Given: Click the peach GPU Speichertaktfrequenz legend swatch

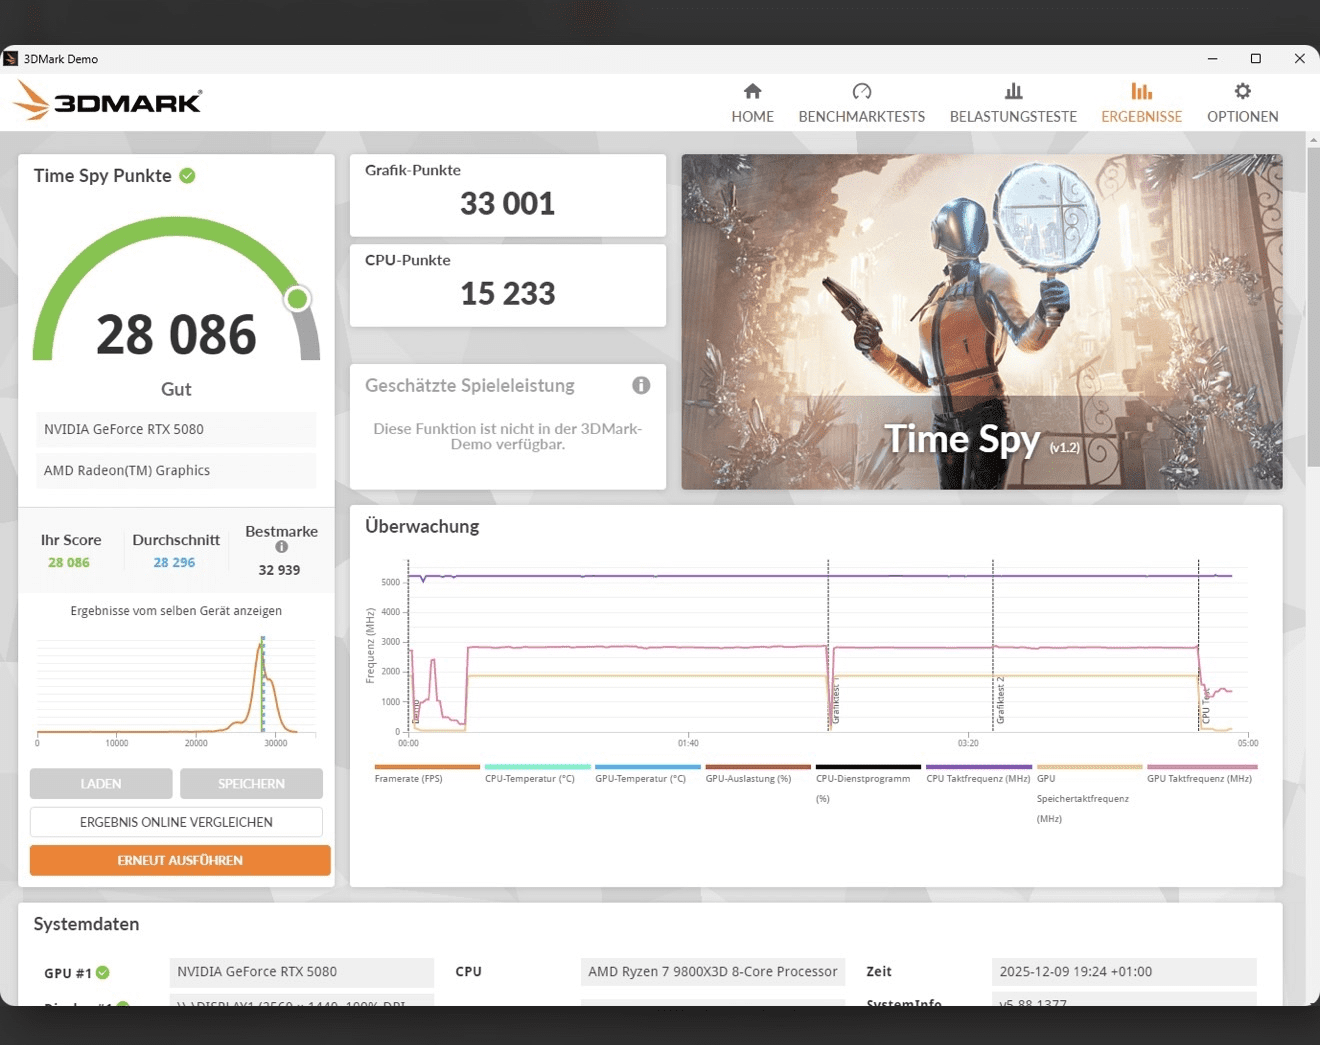Looking at the screenshot, I should click(x=1089, y=767).
